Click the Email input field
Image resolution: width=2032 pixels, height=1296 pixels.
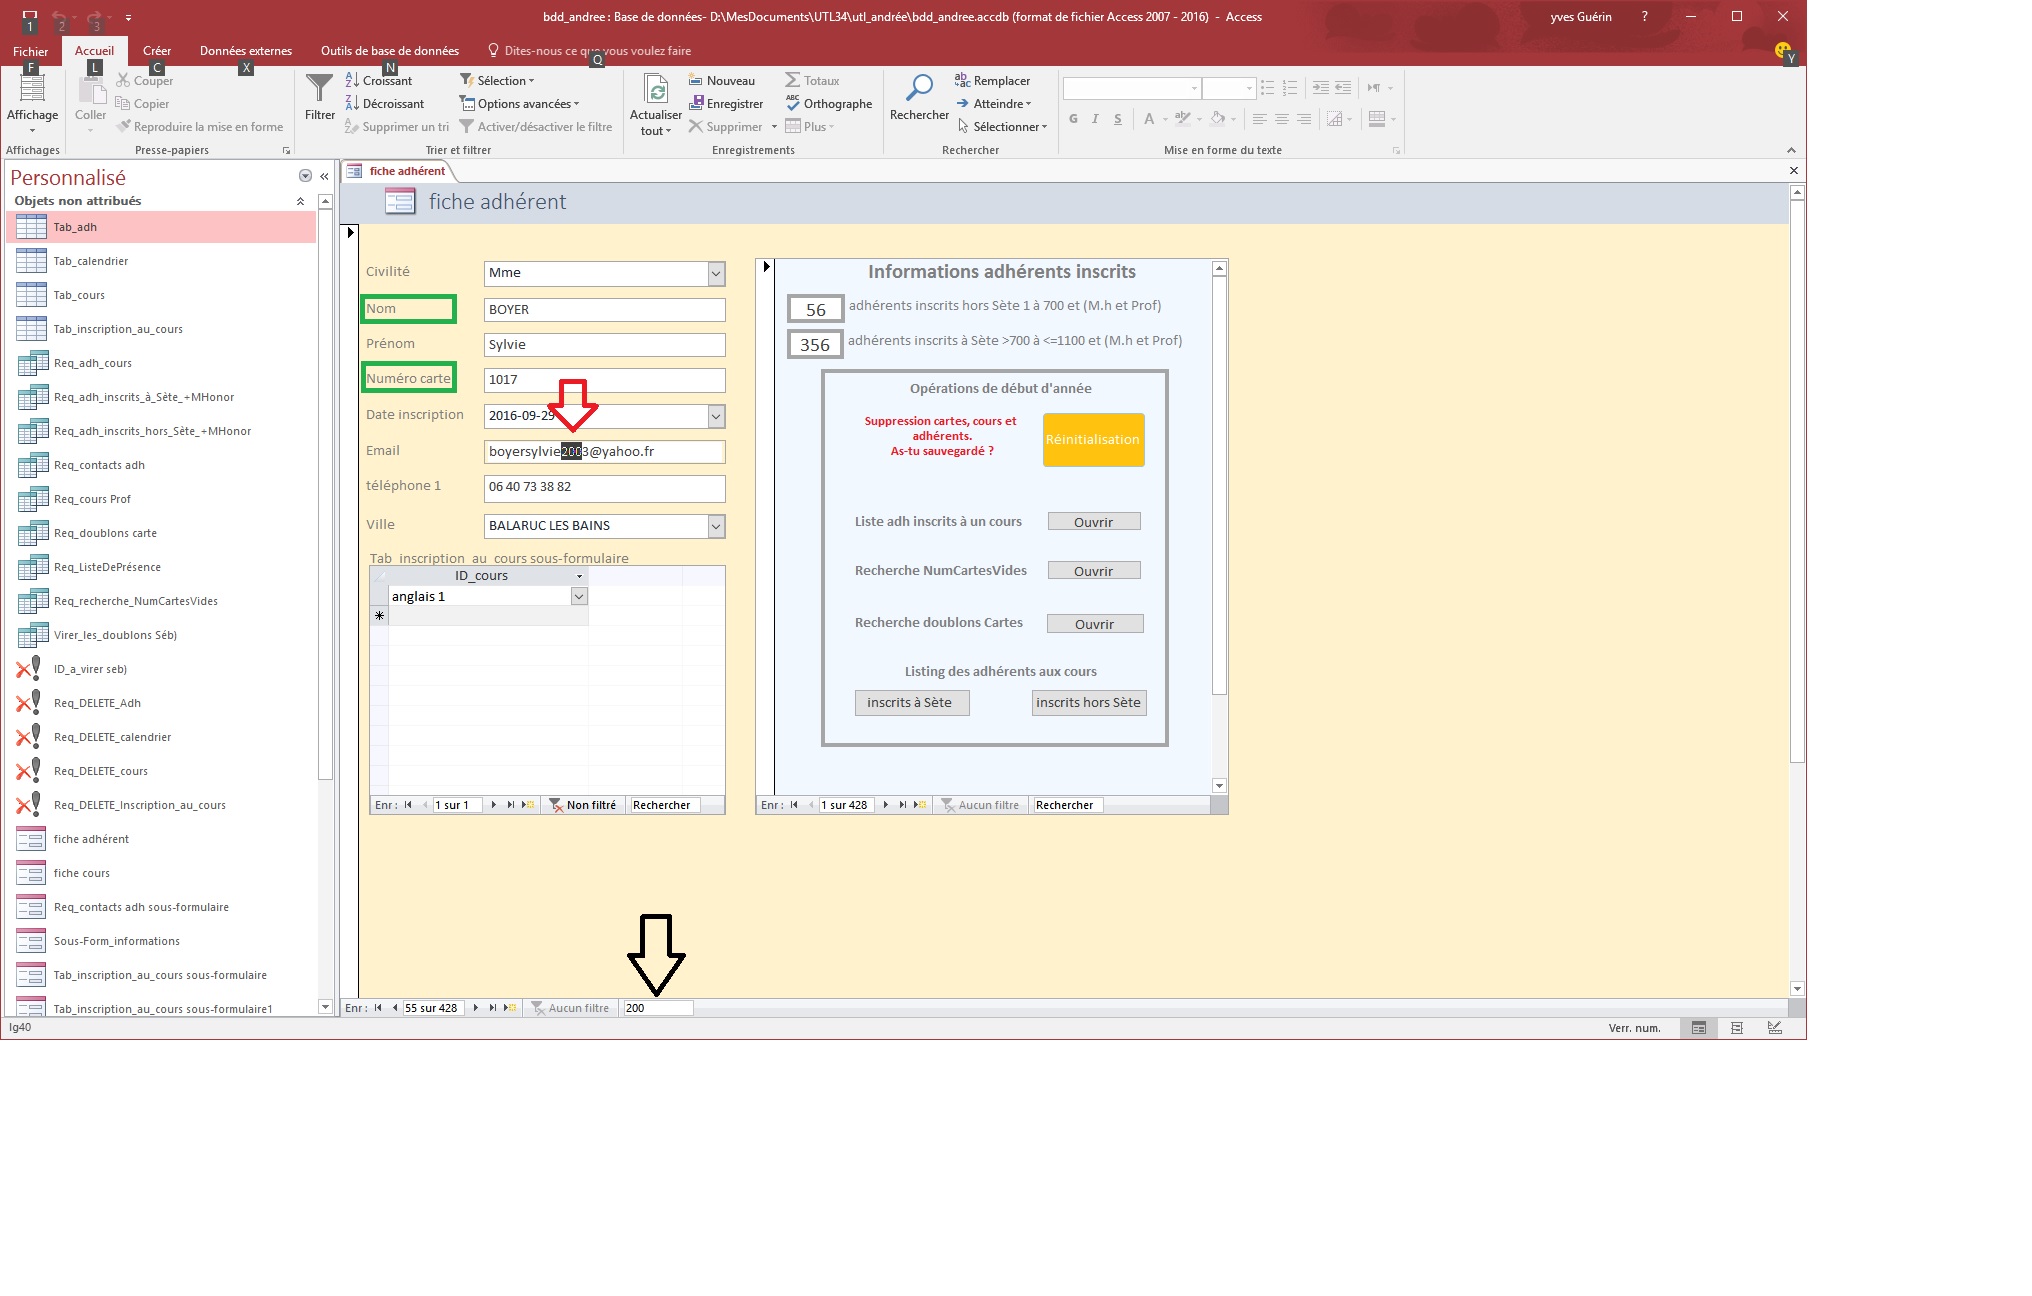[605, 452]
